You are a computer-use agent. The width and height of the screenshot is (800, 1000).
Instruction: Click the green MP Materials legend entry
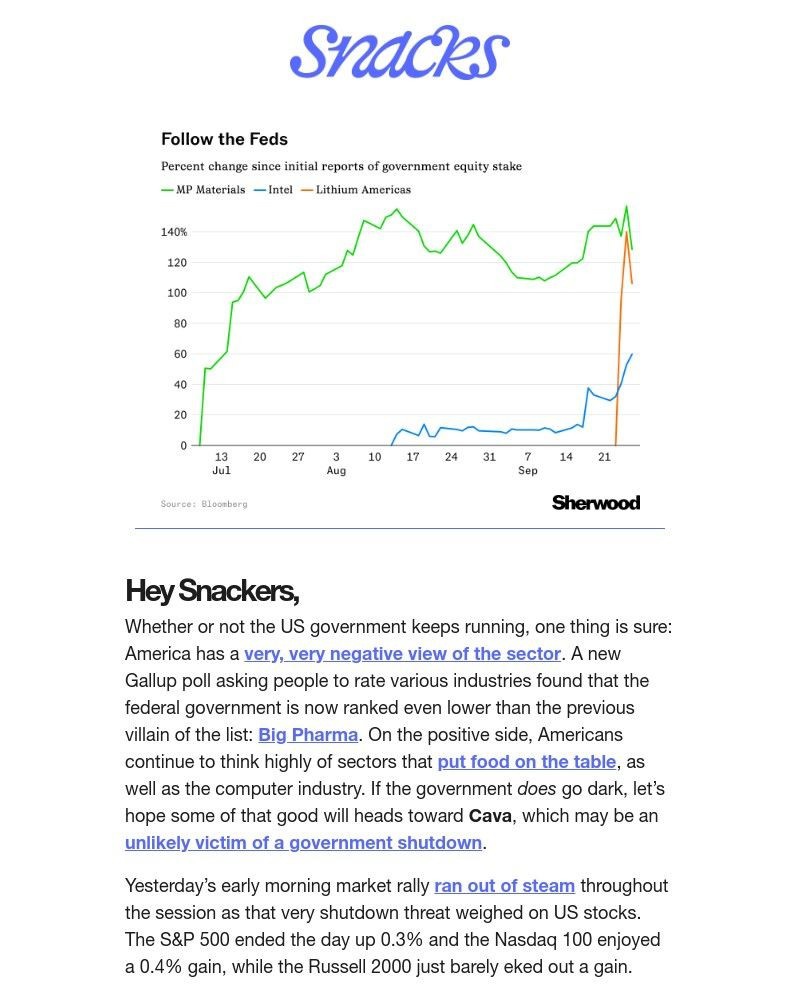pyautogui.click(x=208, y=189)
